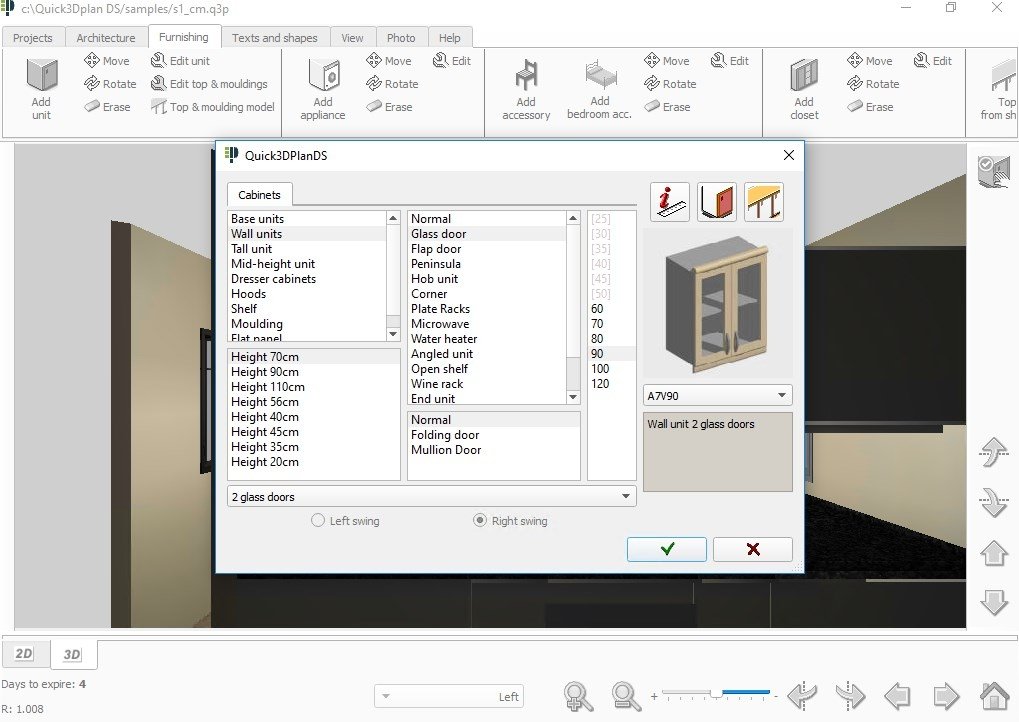Expand the 2 glass doors dropdown

point(432,496)
